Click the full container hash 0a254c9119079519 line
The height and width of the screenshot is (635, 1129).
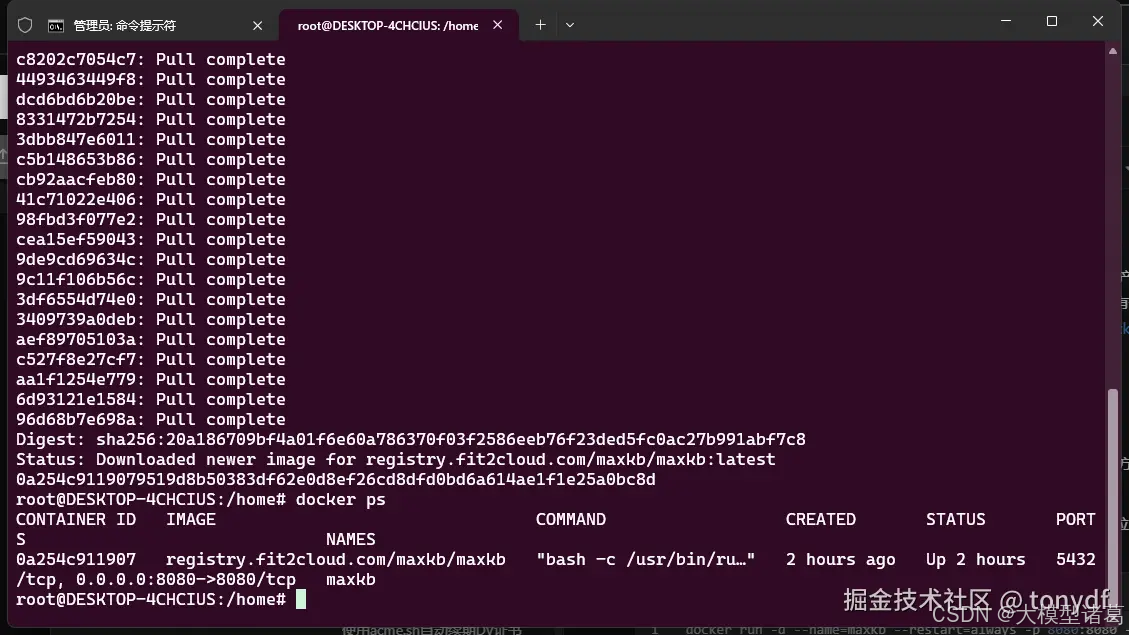click(x=336, y=479)
